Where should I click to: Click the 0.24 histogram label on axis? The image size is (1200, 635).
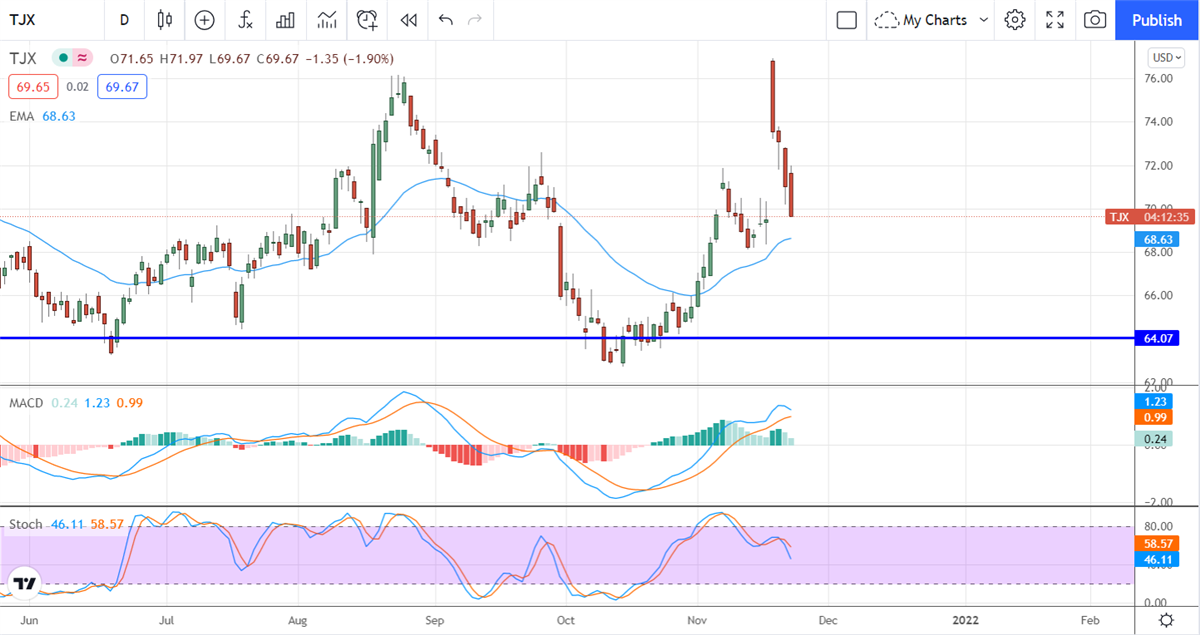1156,438
